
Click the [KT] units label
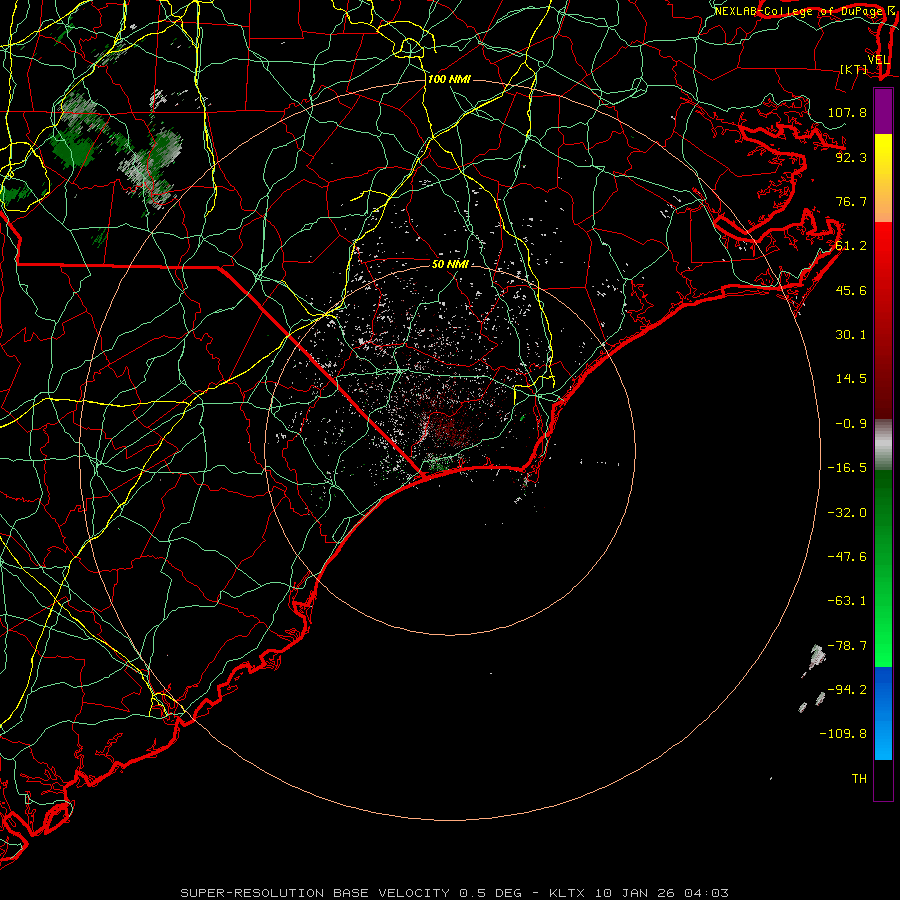pos(854,69)
